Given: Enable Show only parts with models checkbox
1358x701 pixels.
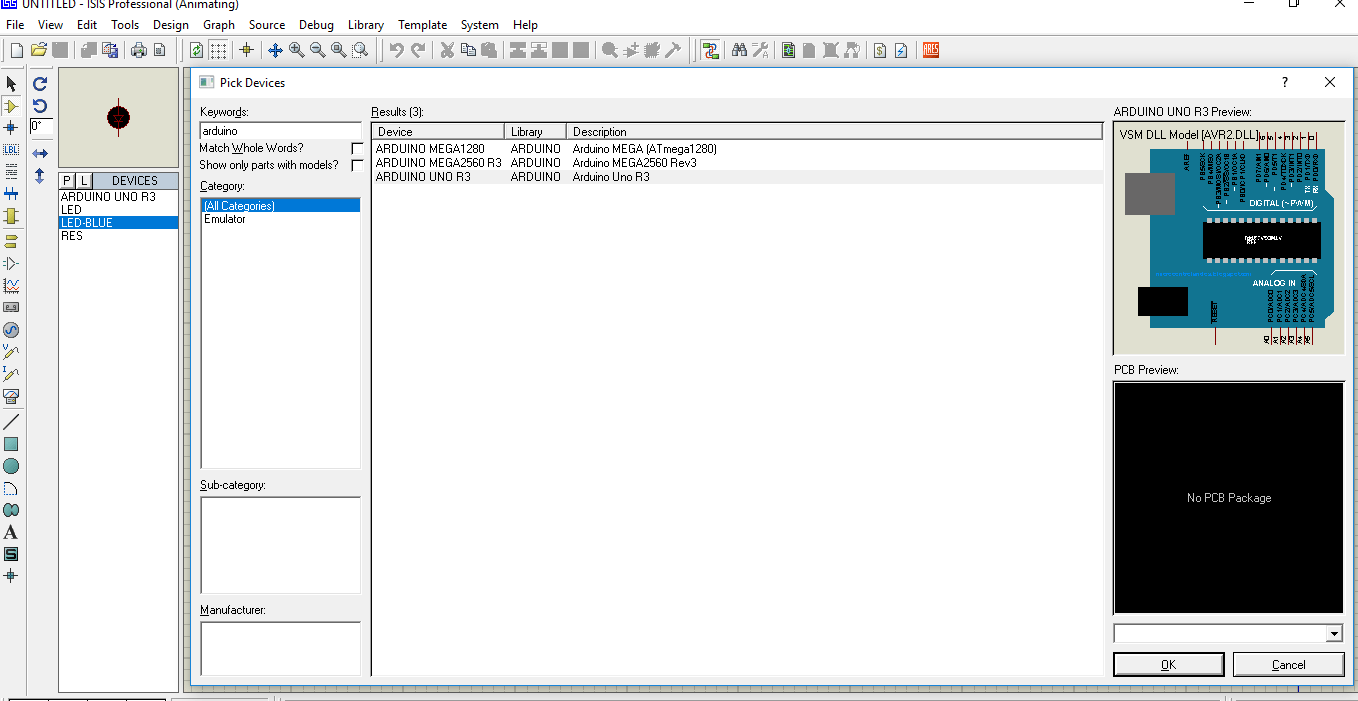Looking at the screenshot, I should point(357,166).
